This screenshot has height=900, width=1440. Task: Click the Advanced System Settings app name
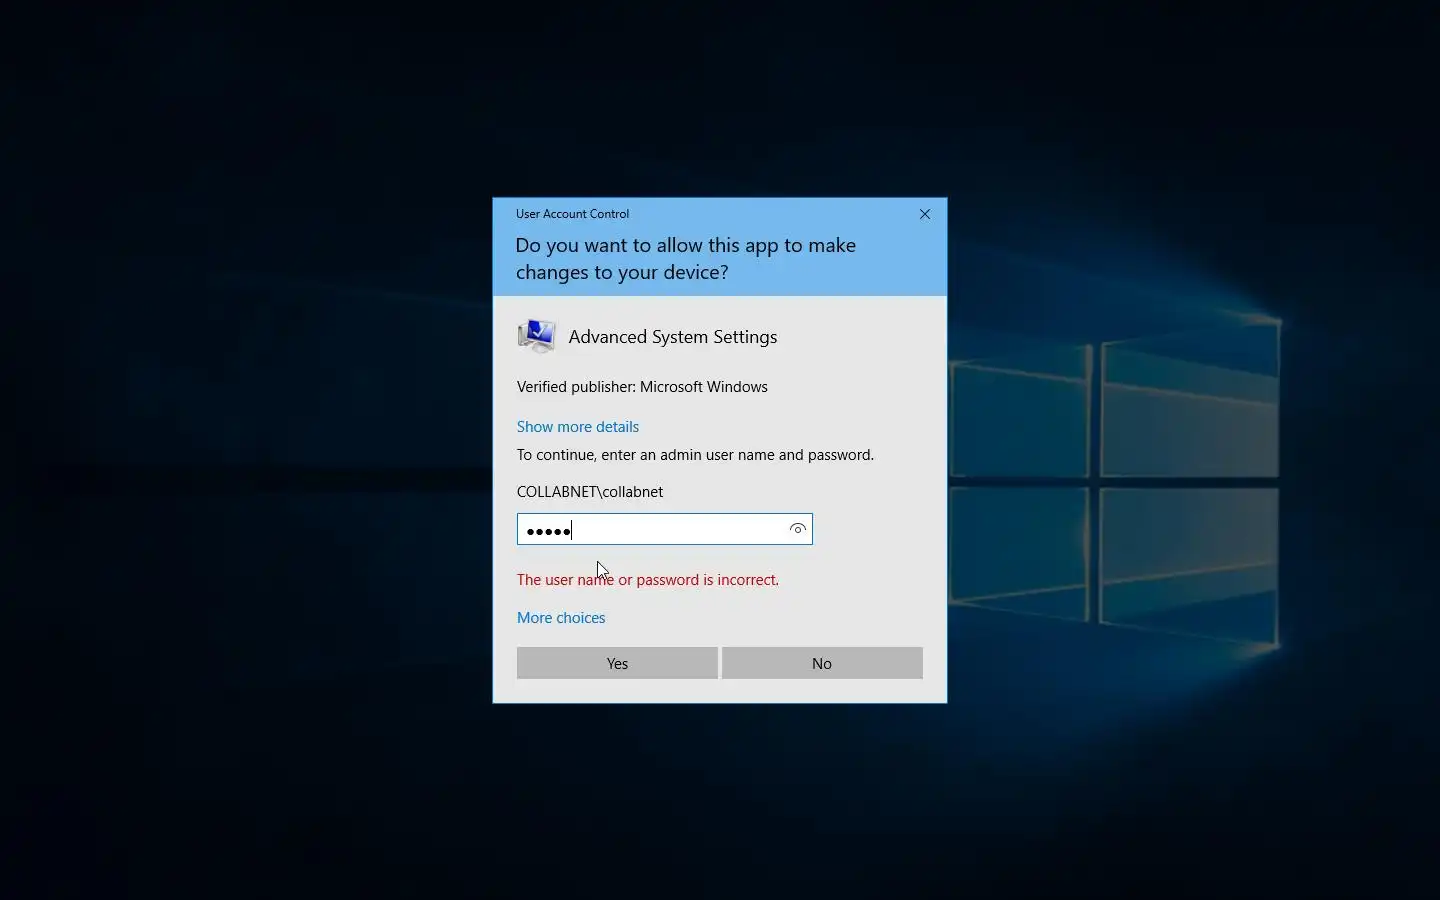(x=673, y=337)
